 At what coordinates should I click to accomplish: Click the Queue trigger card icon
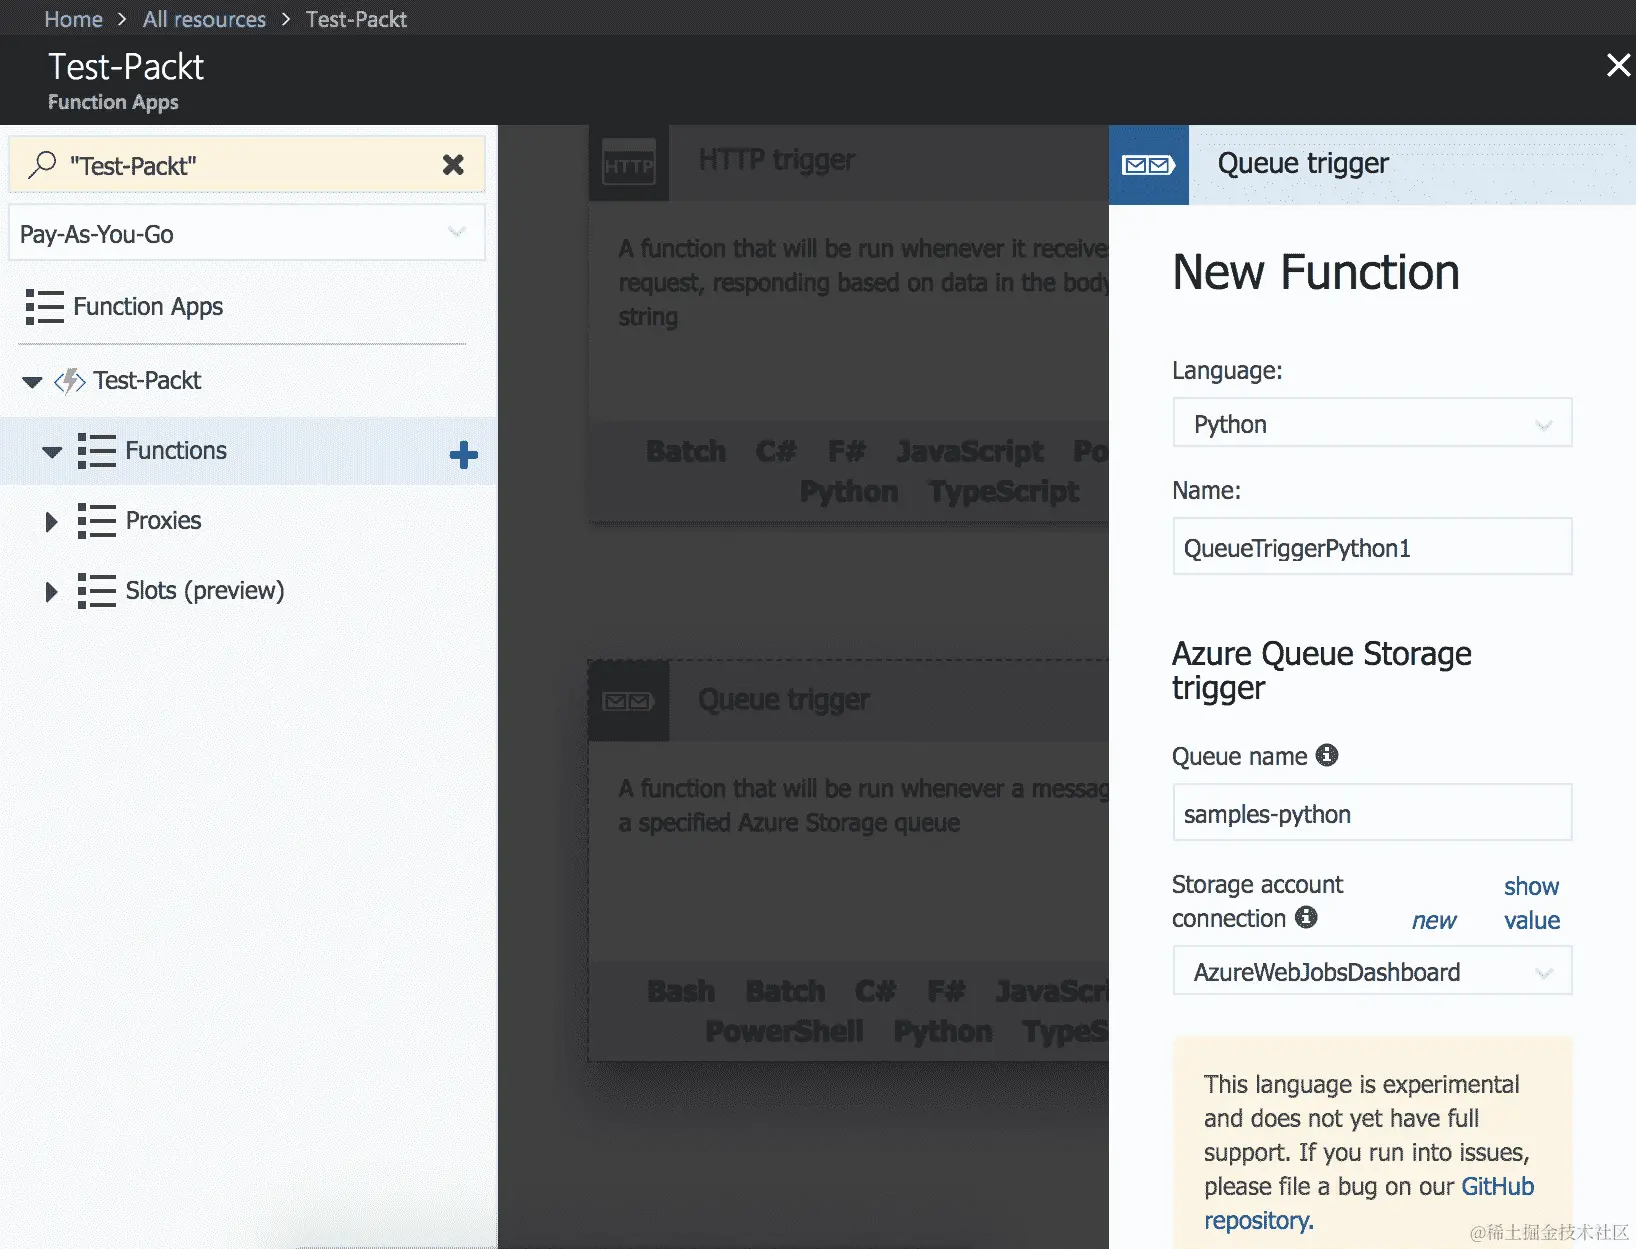point(629,701)
